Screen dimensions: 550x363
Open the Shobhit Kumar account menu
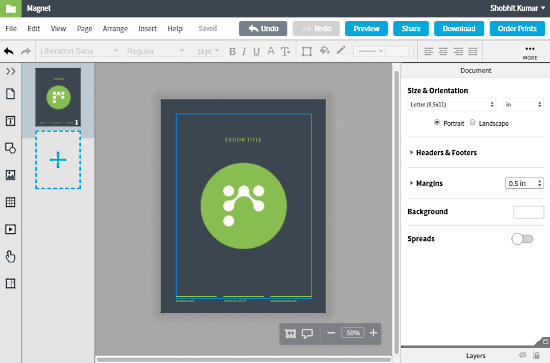518,8
